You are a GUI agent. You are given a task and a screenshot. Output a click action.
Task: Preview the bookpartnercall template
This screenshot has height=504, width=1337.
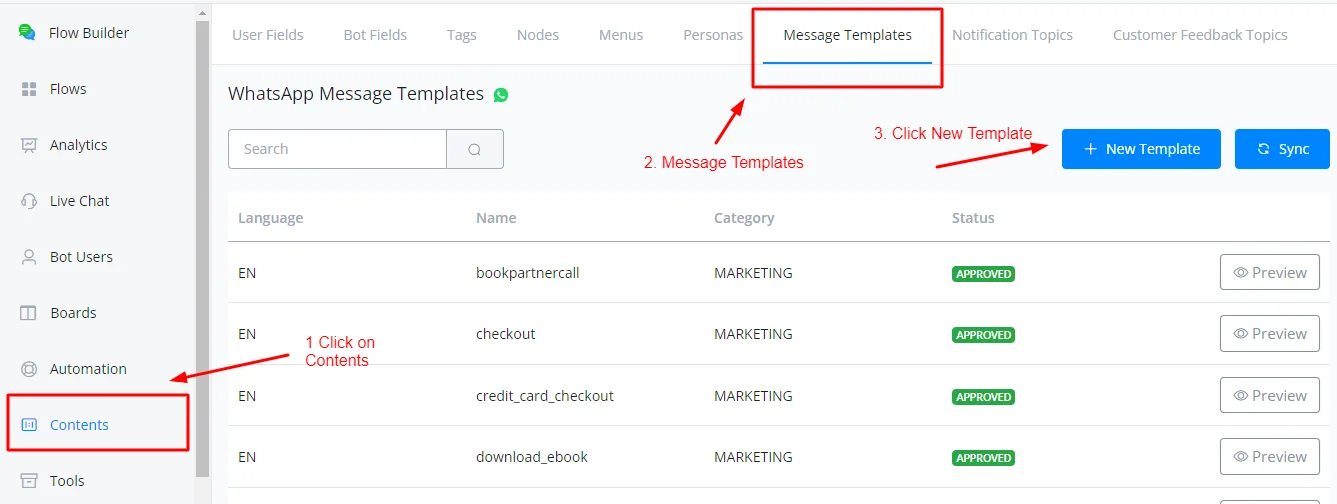point(1270,272)
